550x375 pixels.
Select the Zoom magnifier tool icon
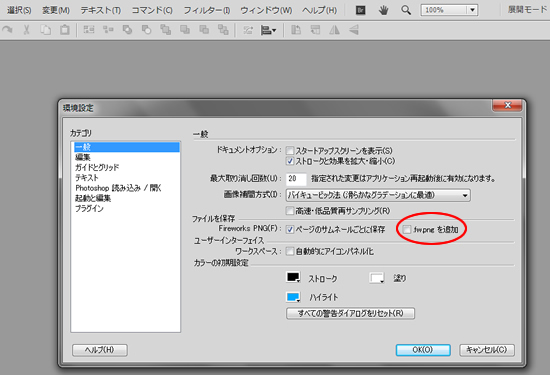(406, 10)
